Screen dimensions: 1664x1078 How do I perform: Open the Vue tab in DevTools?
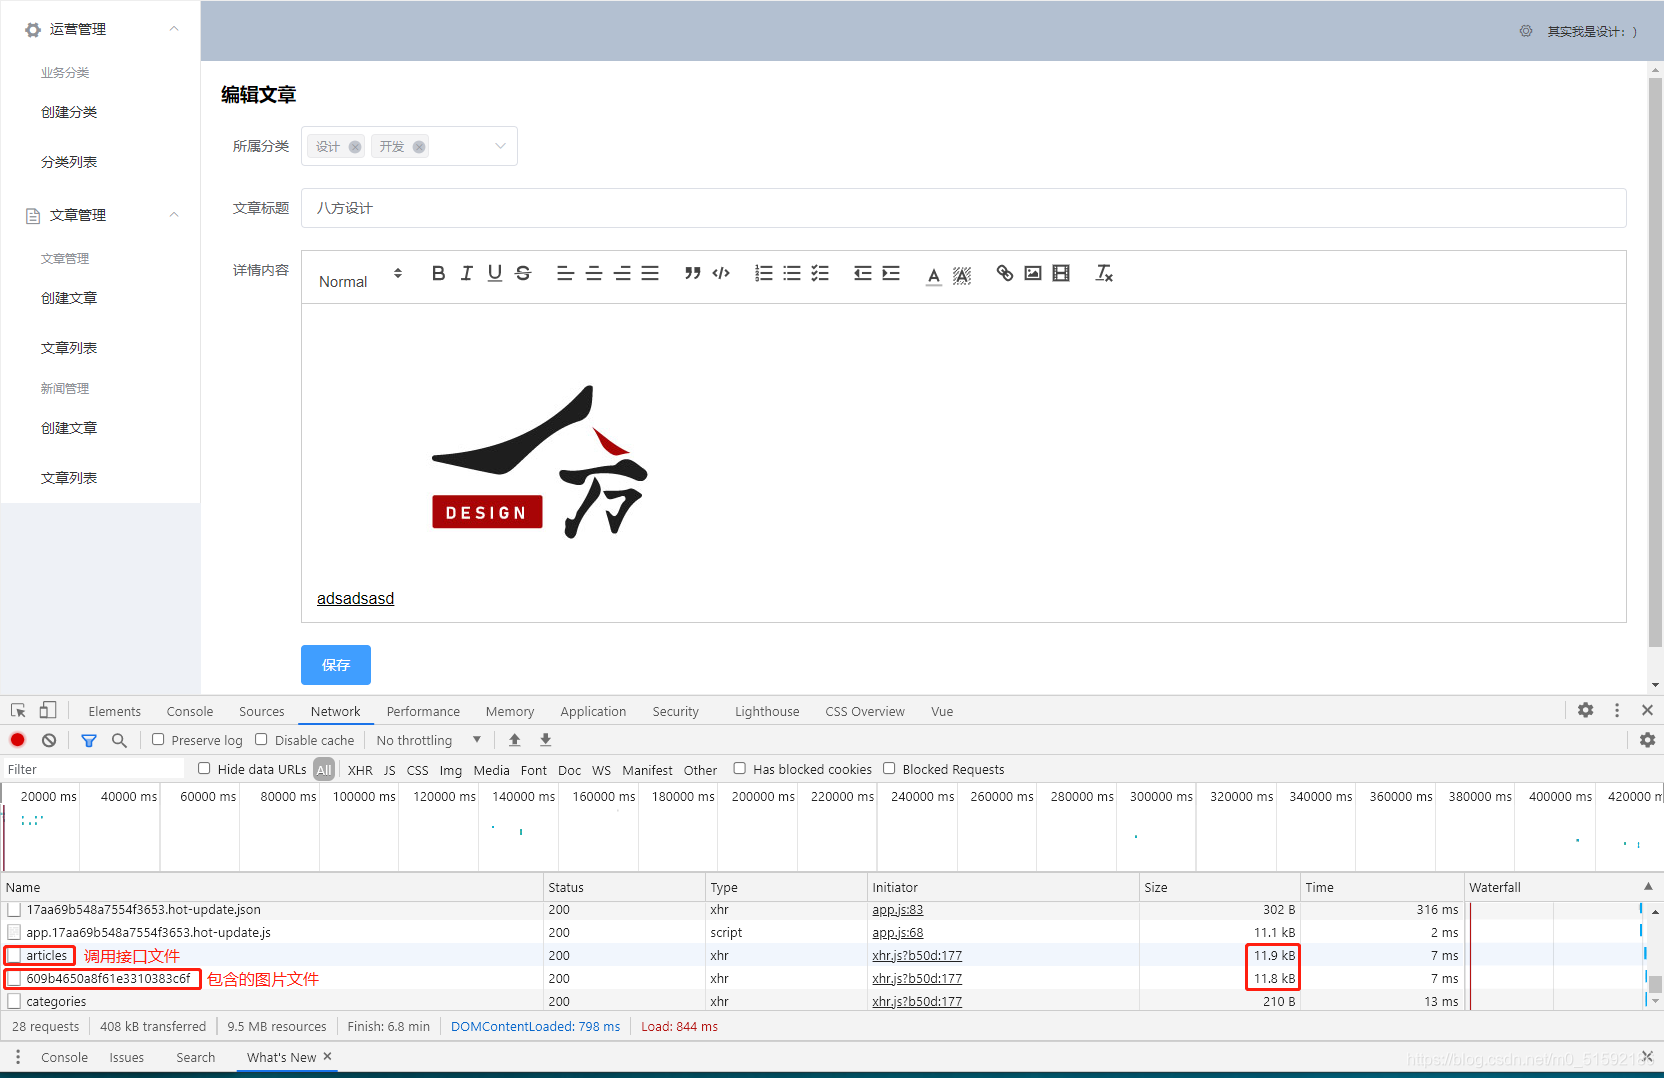pos(940,711)
